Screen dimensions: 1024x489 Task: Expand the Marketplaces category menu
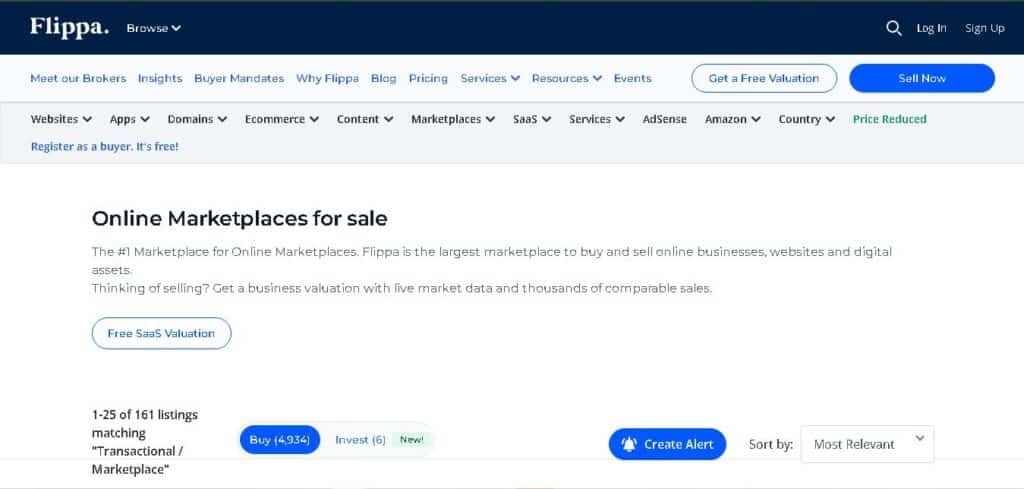tap(453, 119)
